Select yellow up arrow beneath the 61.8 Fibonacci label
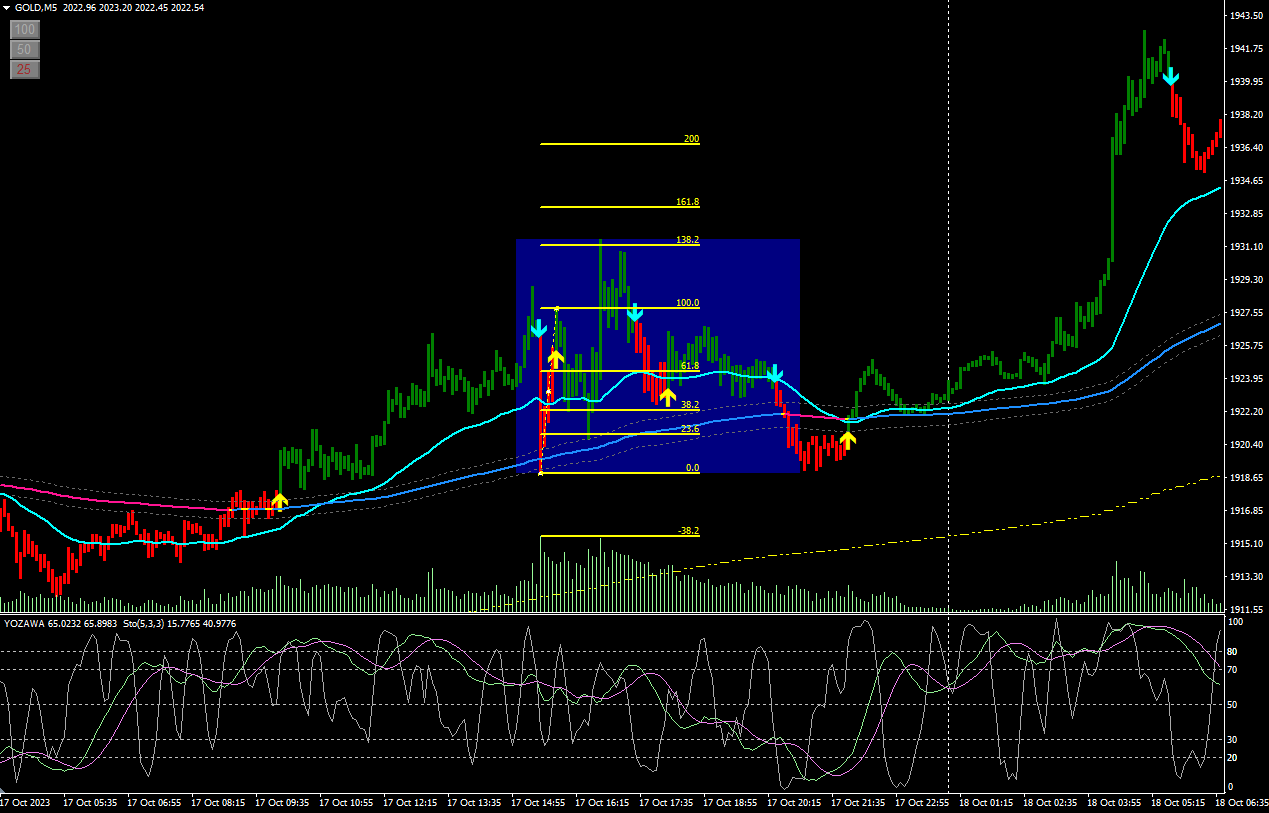The width and height of the screenshot is (1269, 813). [667, 396]
